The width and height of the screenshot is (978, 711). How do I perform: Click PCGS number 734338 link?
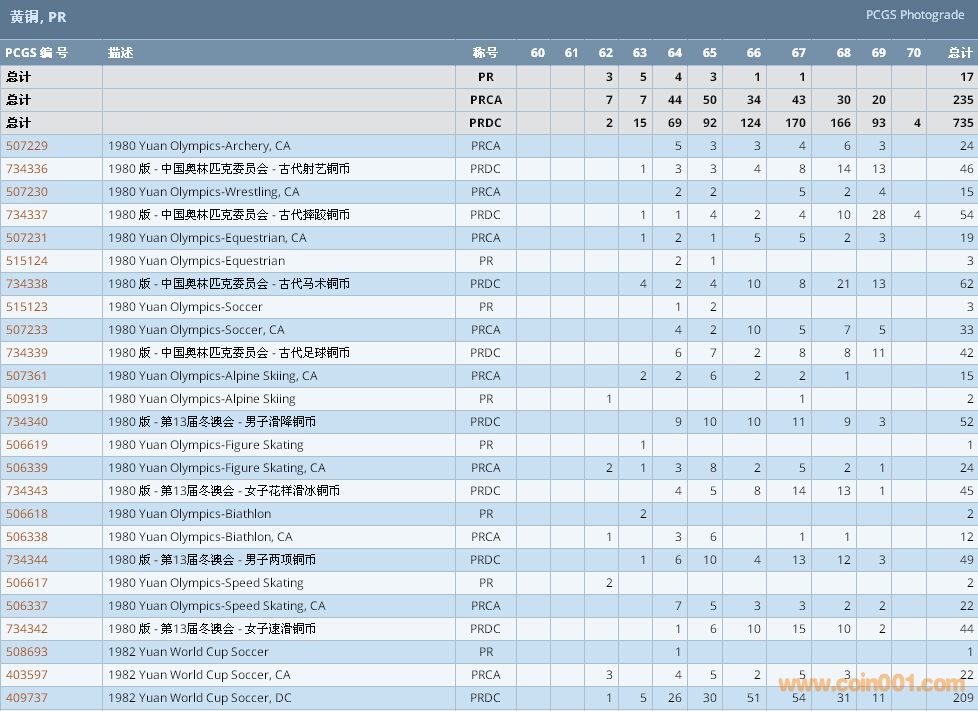click(27, 284)
